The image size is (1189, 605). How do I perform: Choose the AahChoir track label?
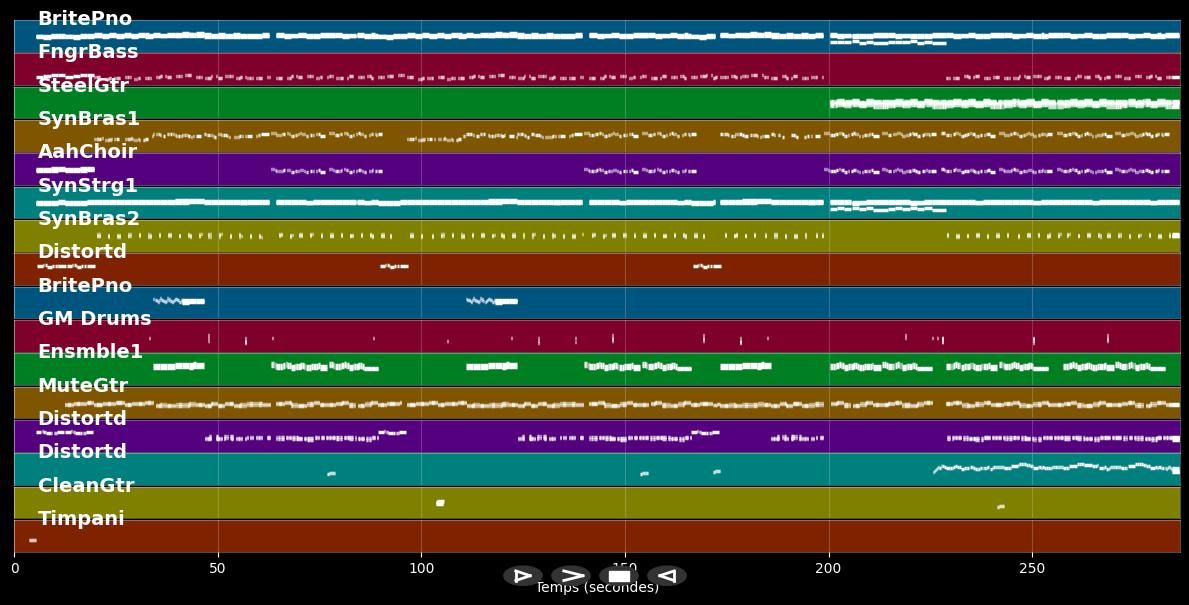tap(87, 152)
